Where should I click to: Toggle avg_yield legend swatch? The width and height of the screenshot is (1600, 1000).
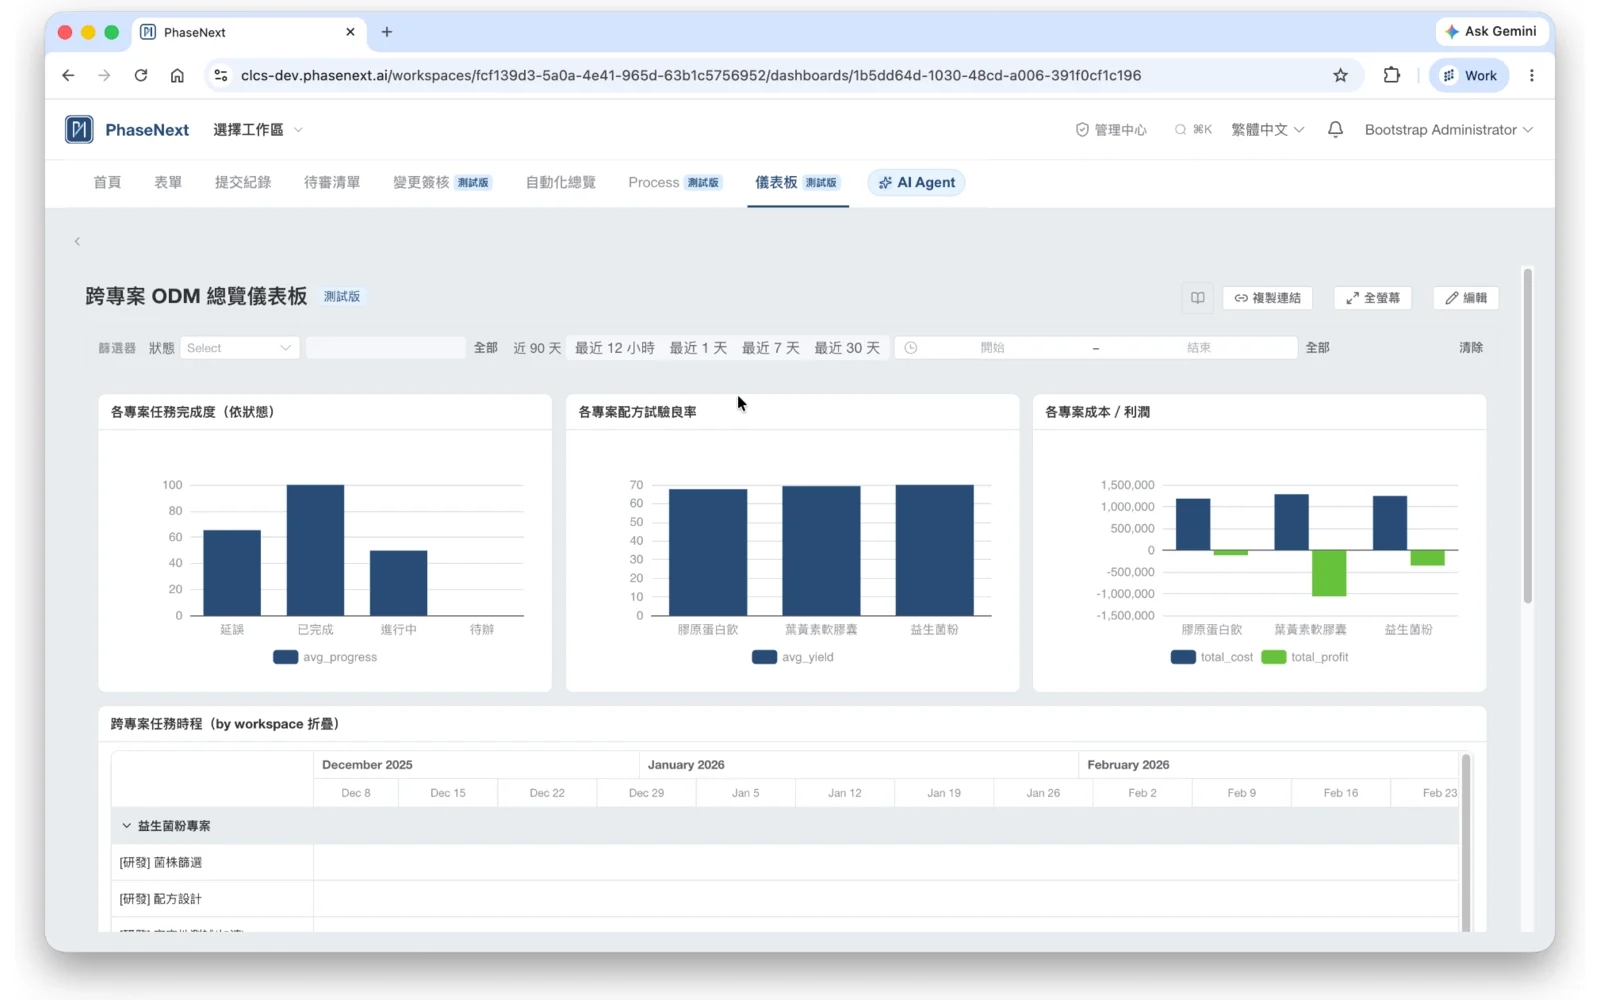pyautogui.click(x=764, y=657)
